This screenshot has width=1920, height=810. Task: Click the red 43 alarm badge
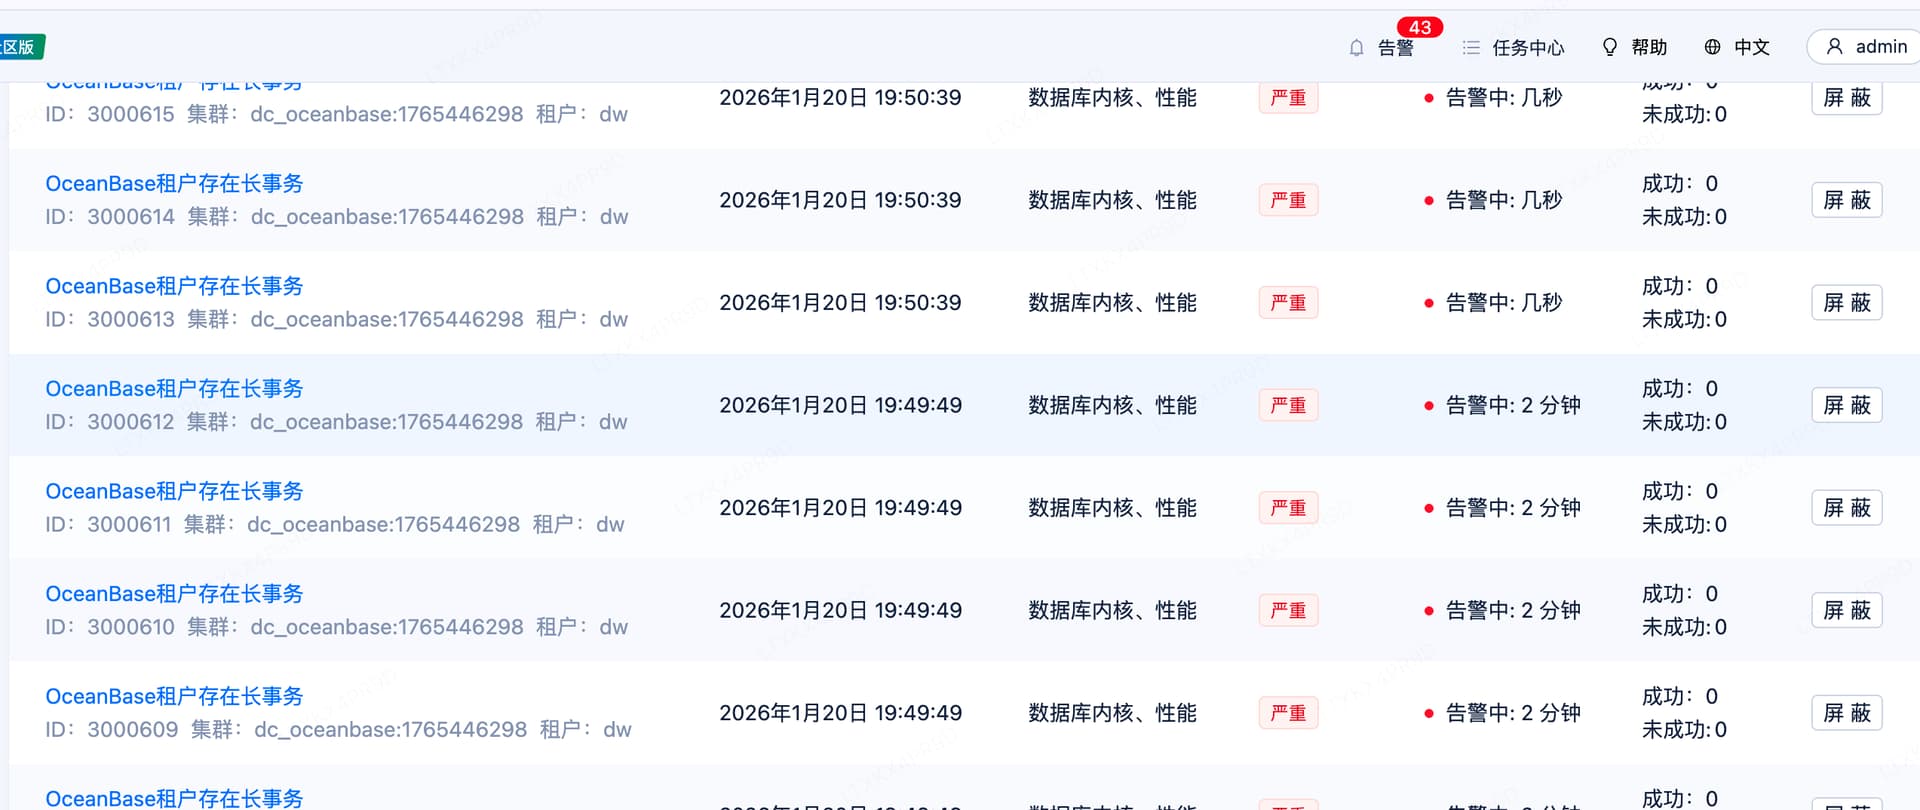(x=1420, y=28)
